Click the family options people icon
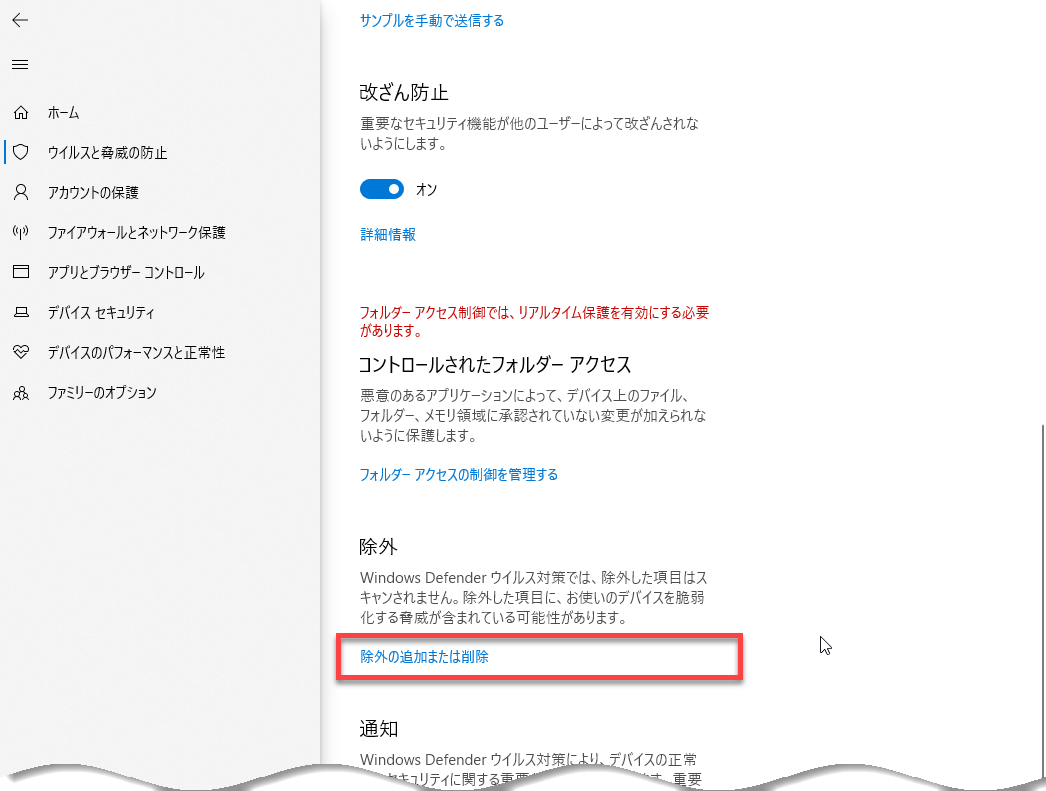1046x791 pixels. (x=21, y=393)
